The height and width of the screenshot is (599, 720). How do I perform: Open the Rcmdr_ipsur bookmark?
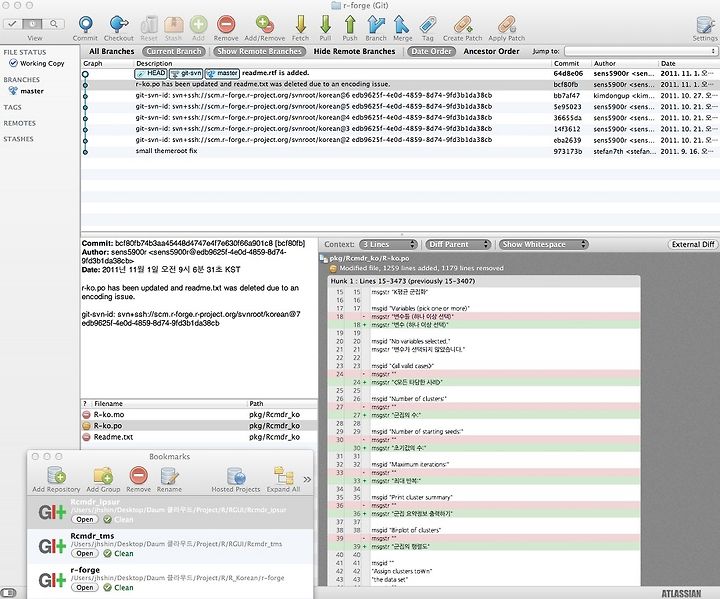84,519
